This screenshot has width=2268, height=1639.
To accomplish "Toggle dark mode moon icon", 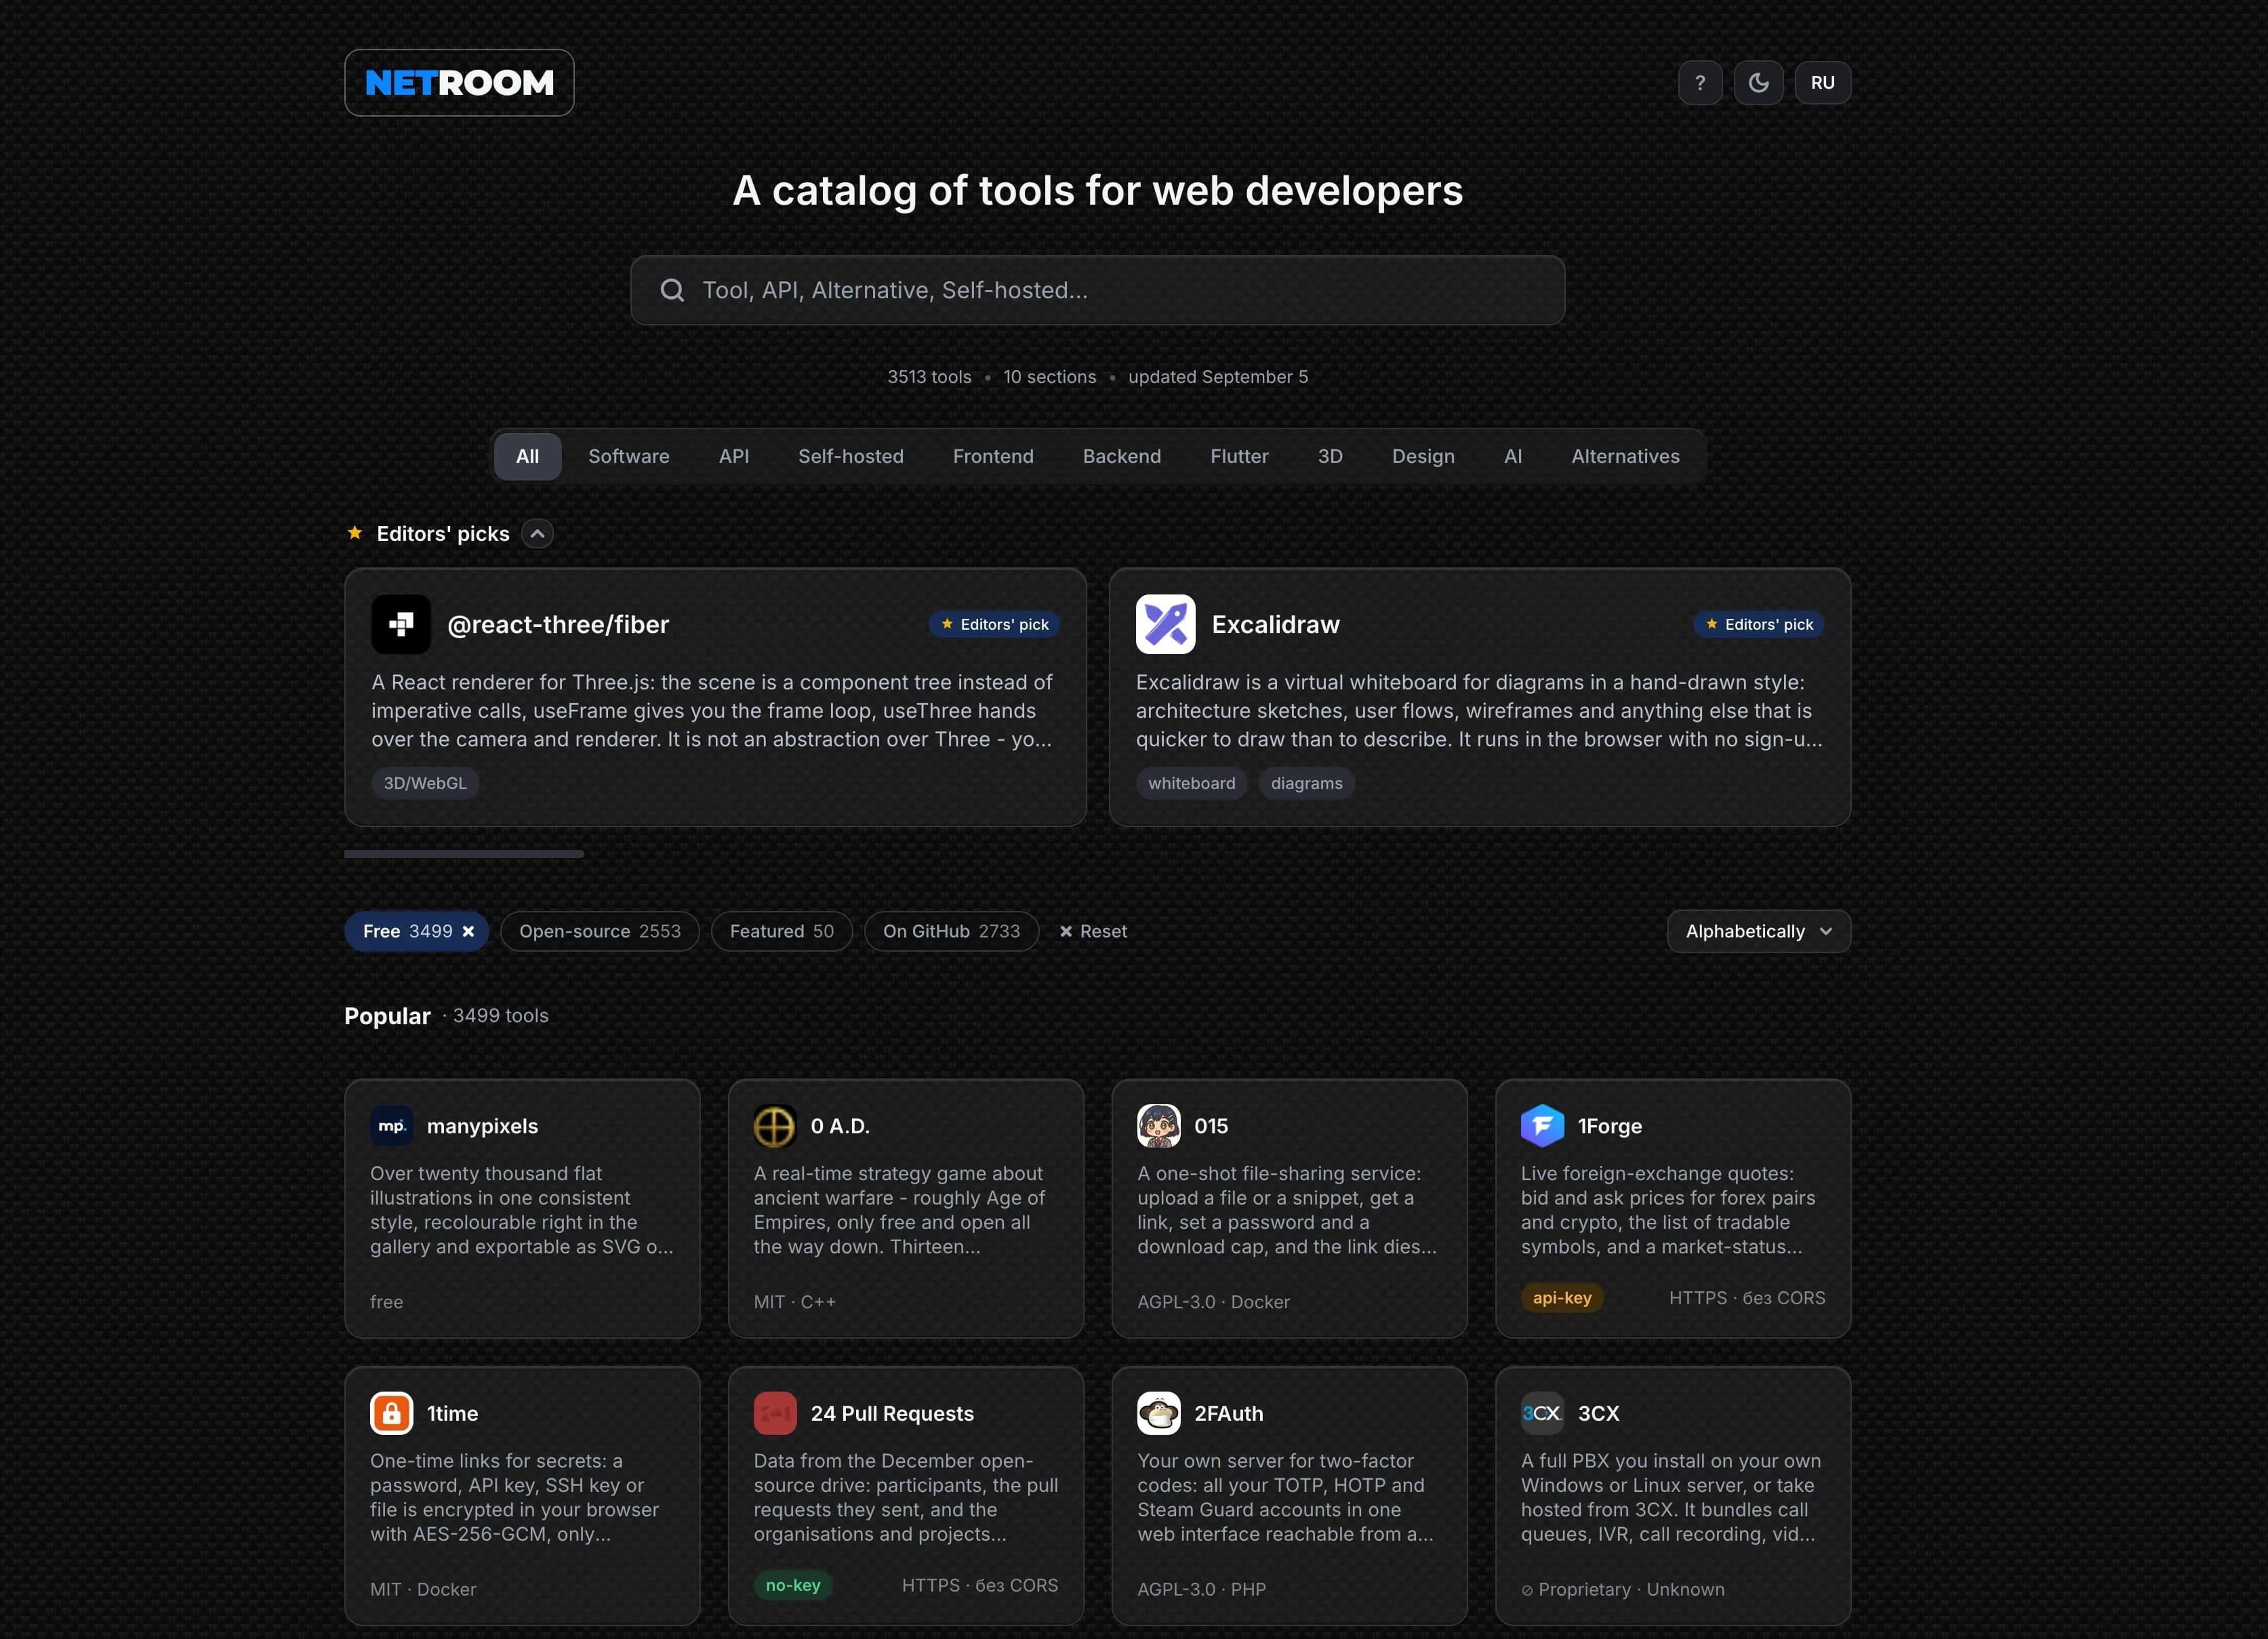I will [x=1758, y=83].
